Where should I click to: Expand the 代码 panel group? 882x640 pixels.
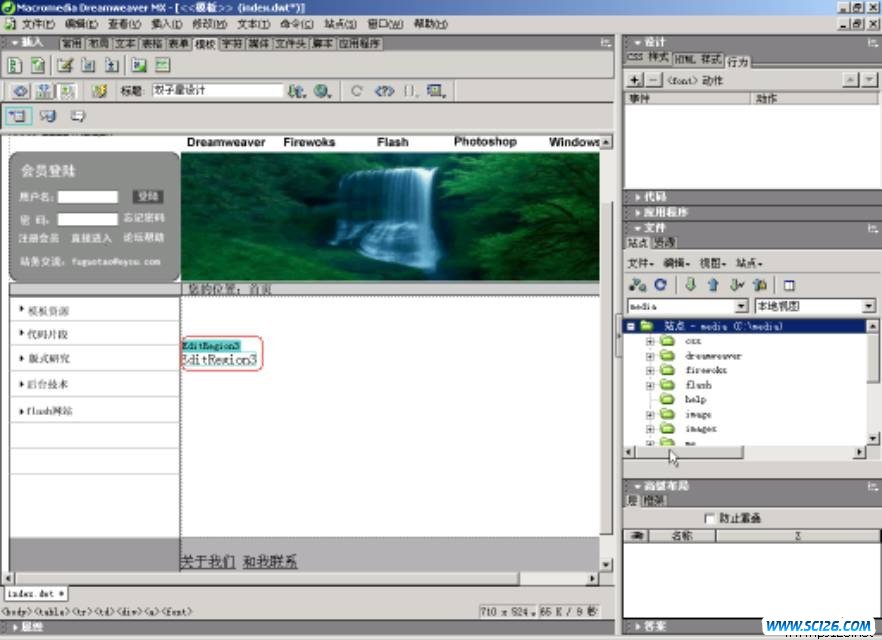tap(654, 197)
